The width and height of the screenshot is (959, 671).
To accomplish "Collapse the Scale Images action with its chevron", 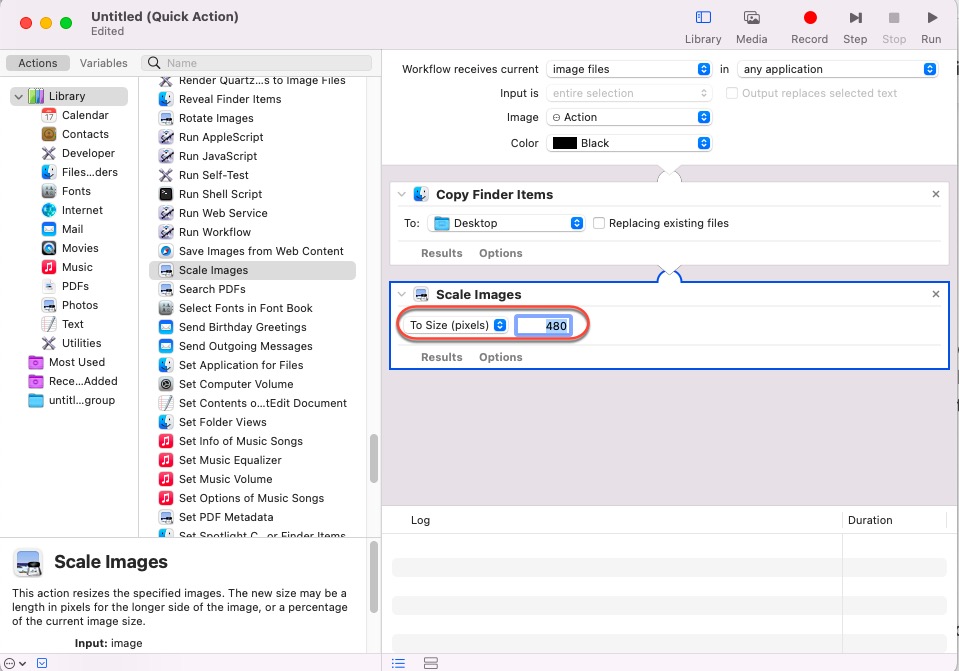I will pyautogui.click(x=401, y=294).
